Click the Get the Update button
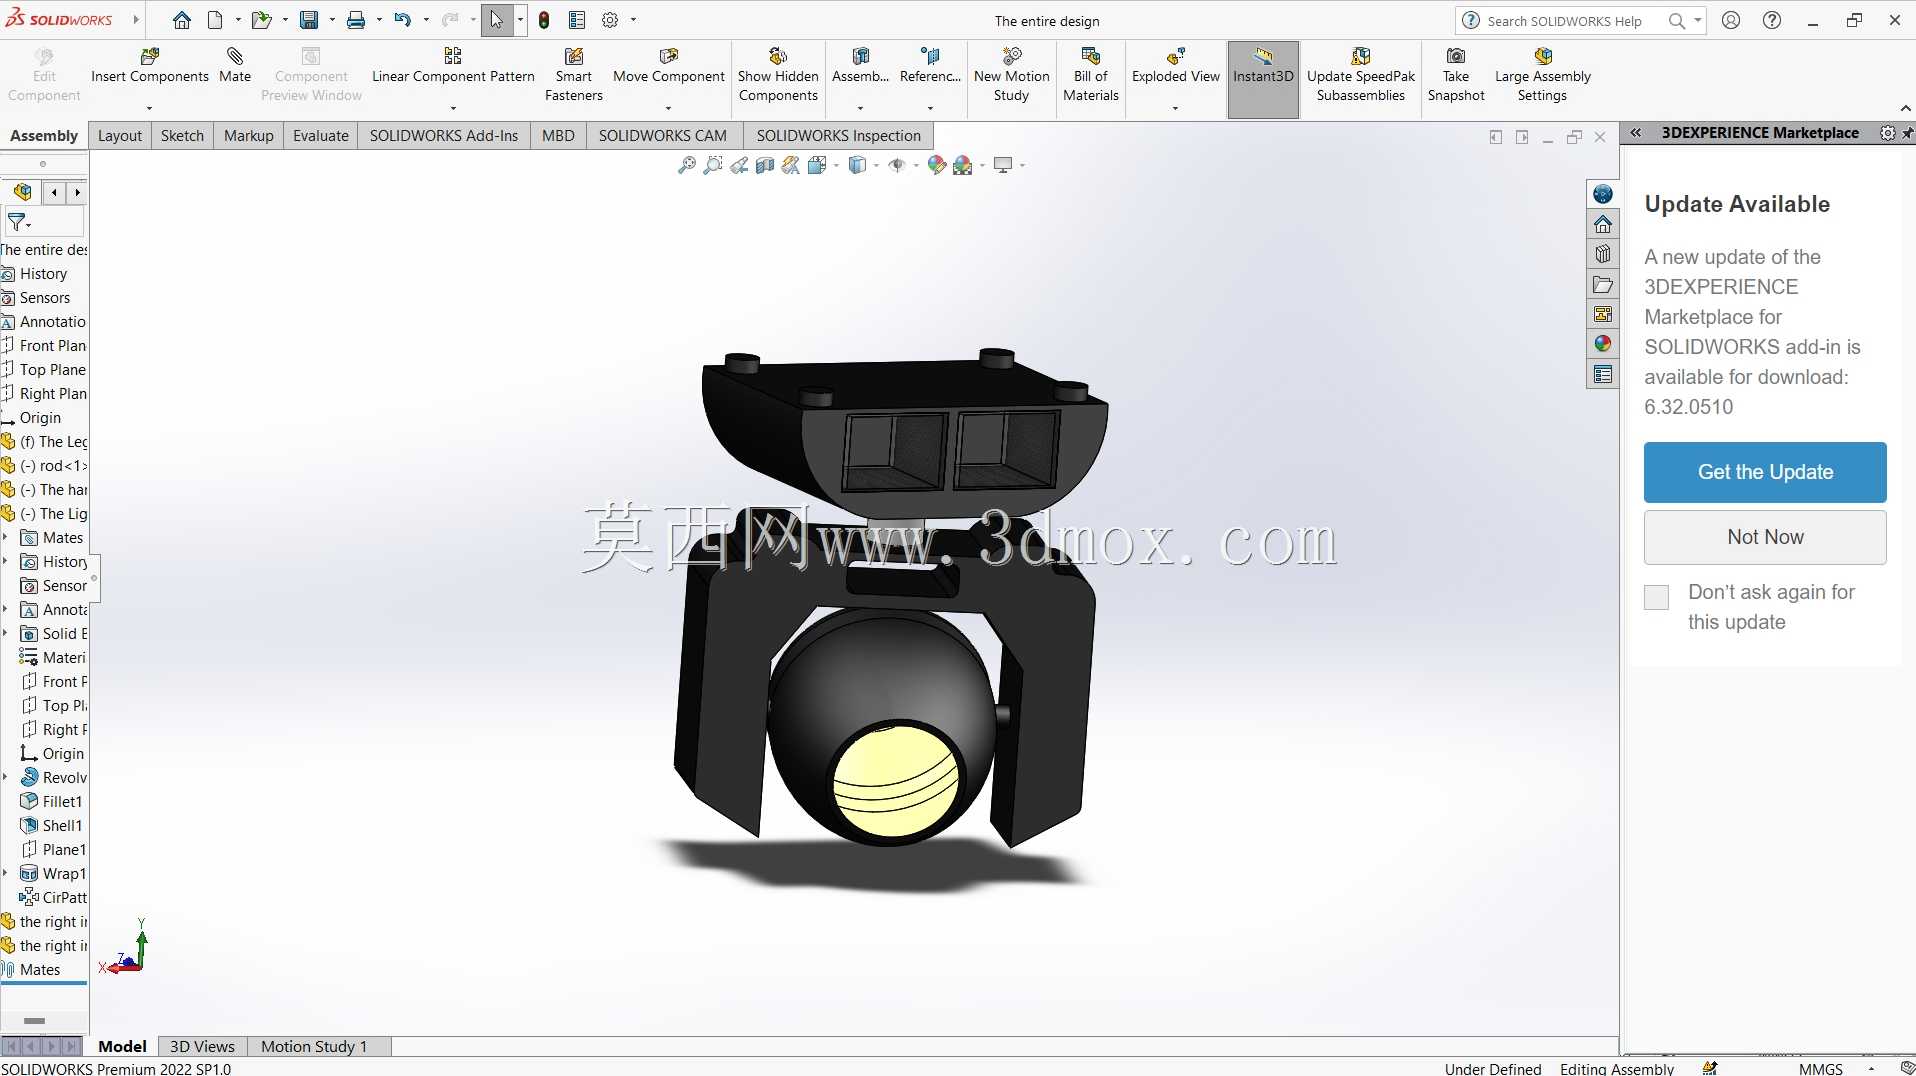Viewport: 1916px width, 1076px height. (1765, 472)
